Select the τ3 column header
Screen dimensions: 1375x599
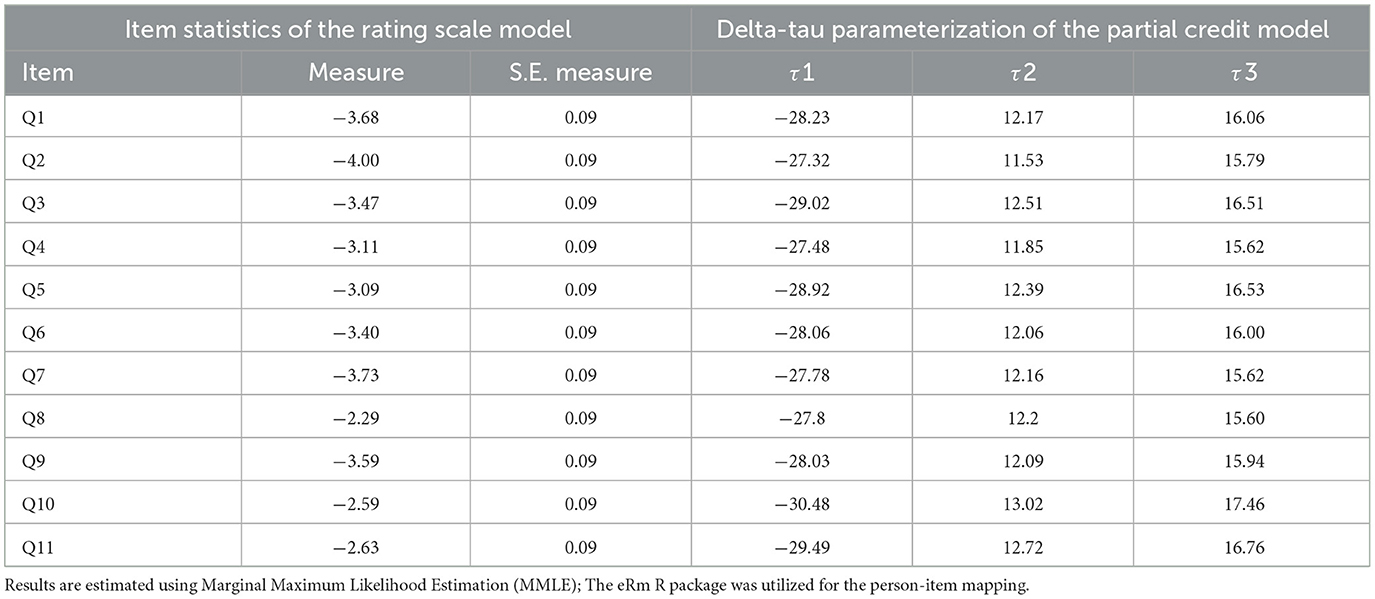(1250, 73)
